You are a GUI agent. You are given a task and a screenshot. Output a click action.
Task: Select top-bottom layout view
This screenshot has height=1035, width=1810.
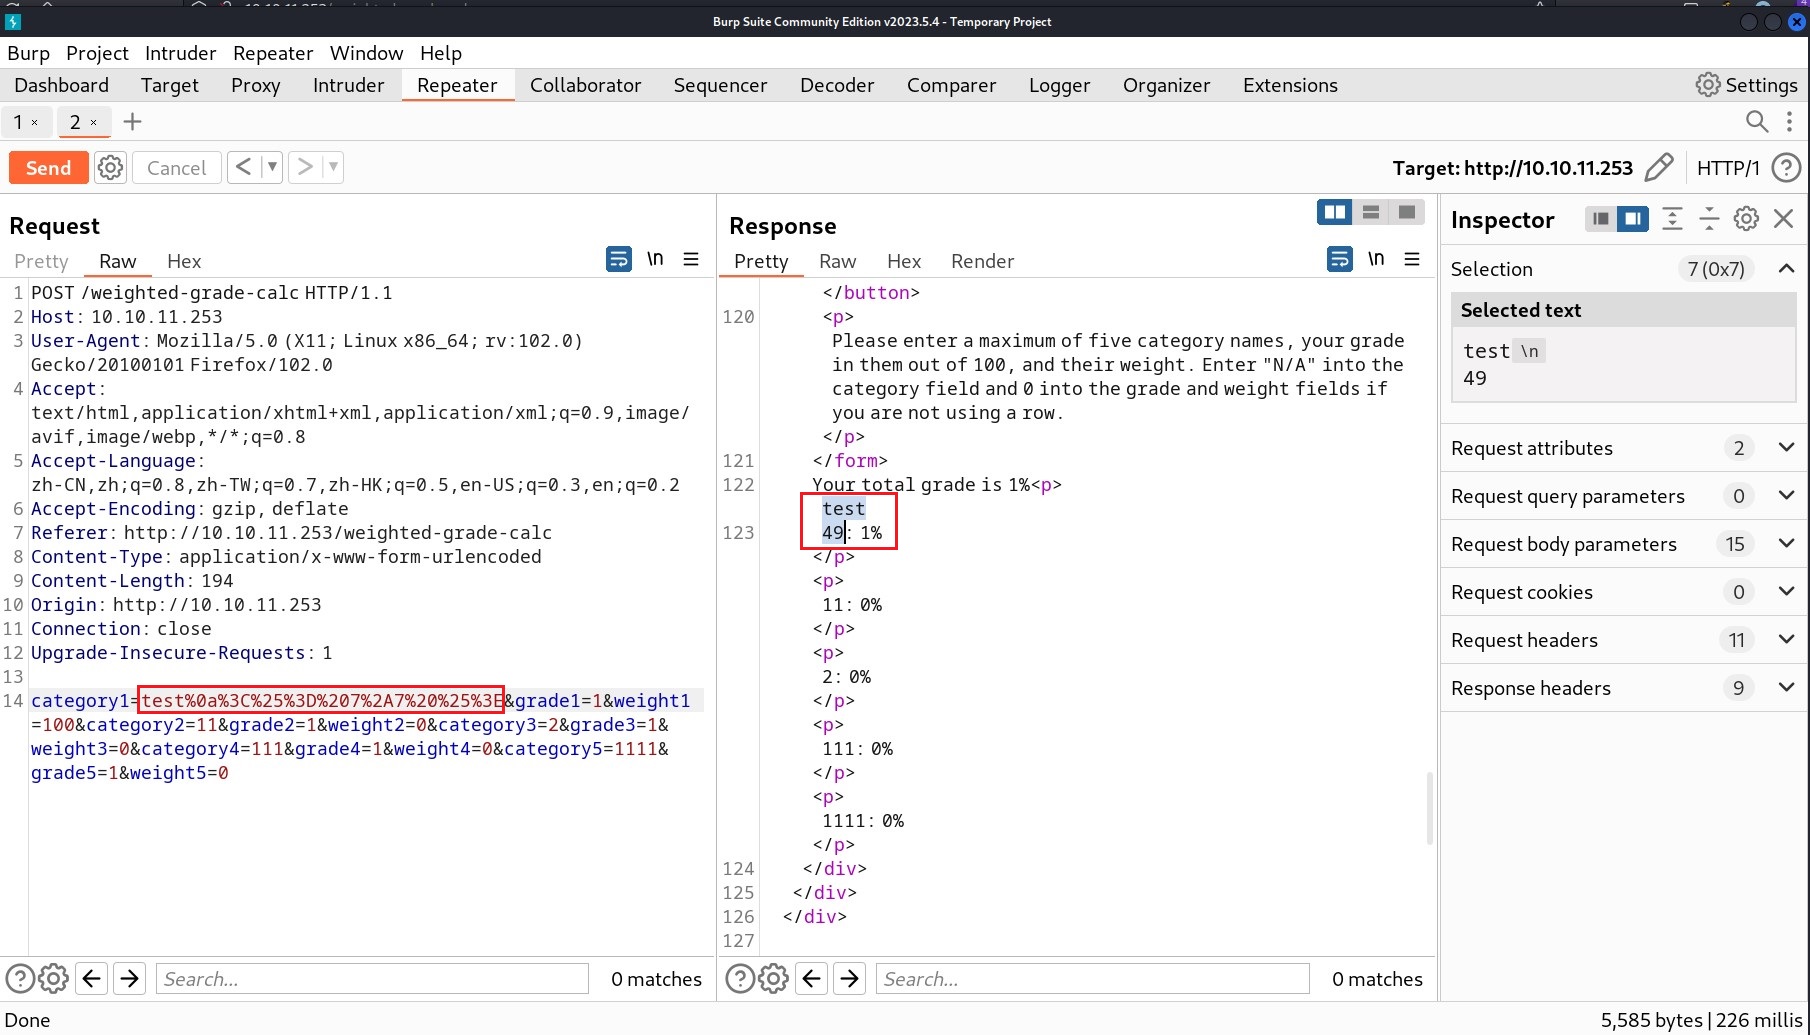[x=1371, y=212]
